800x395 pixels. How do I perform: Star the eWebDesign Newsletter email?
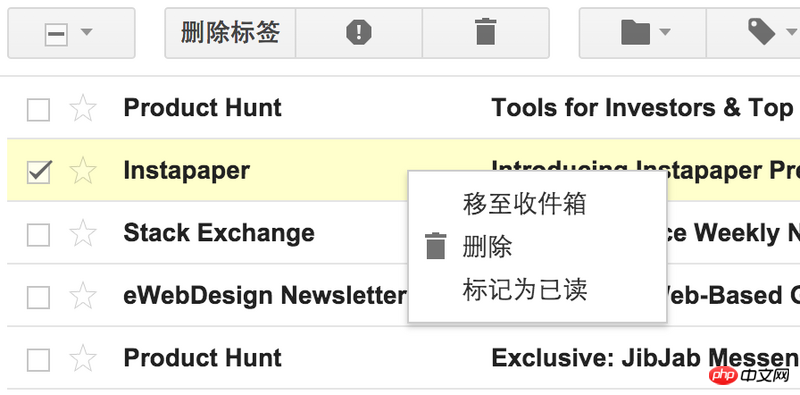coord(83,296)
